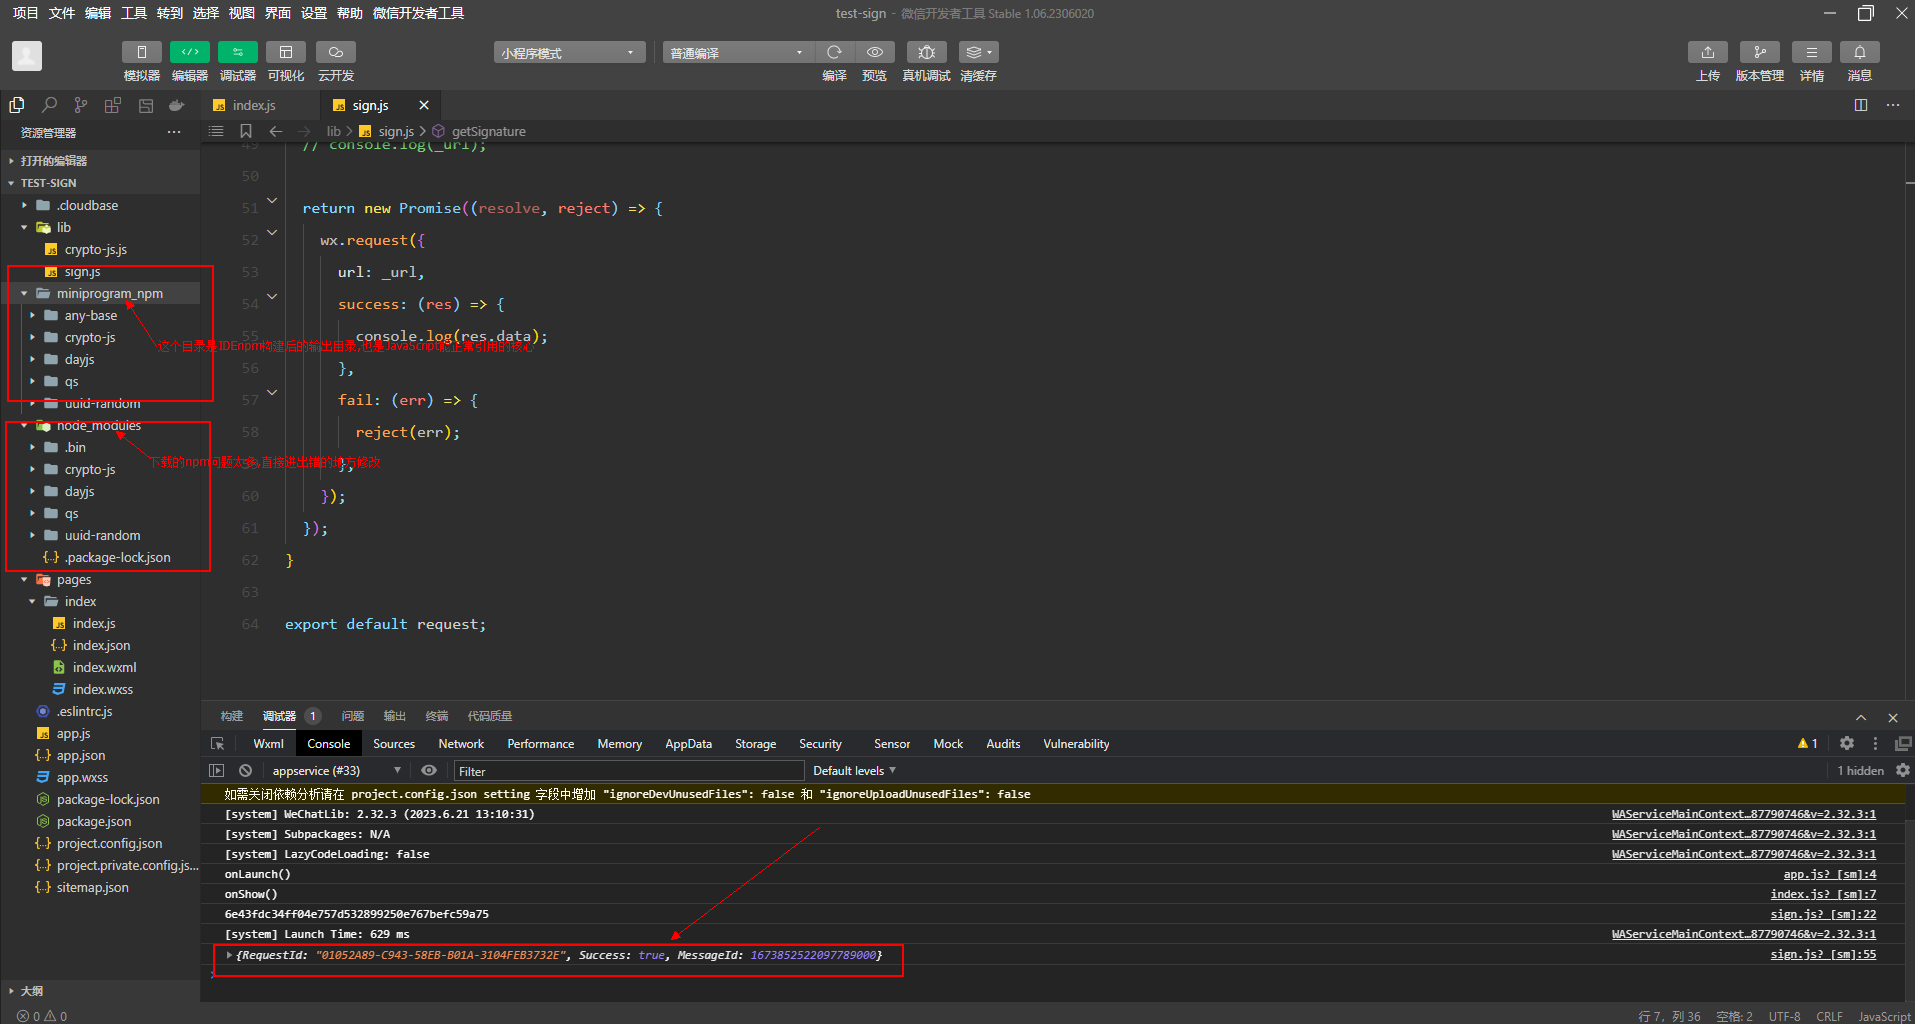The height and width of the screenshot is (1024, 1915).
Task: Open the 详情 details icon
Action: 1812,52
